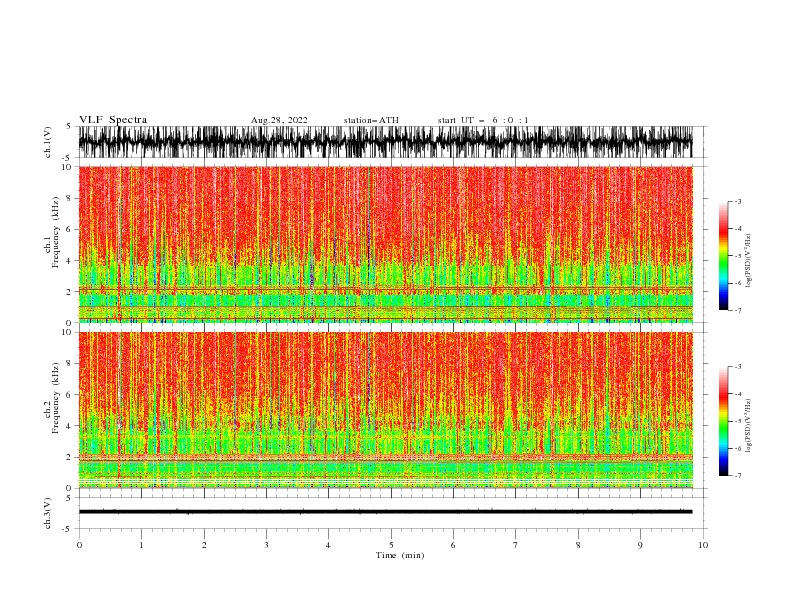Click the ch.1 voltage waveform trace

tap(385, 142)
